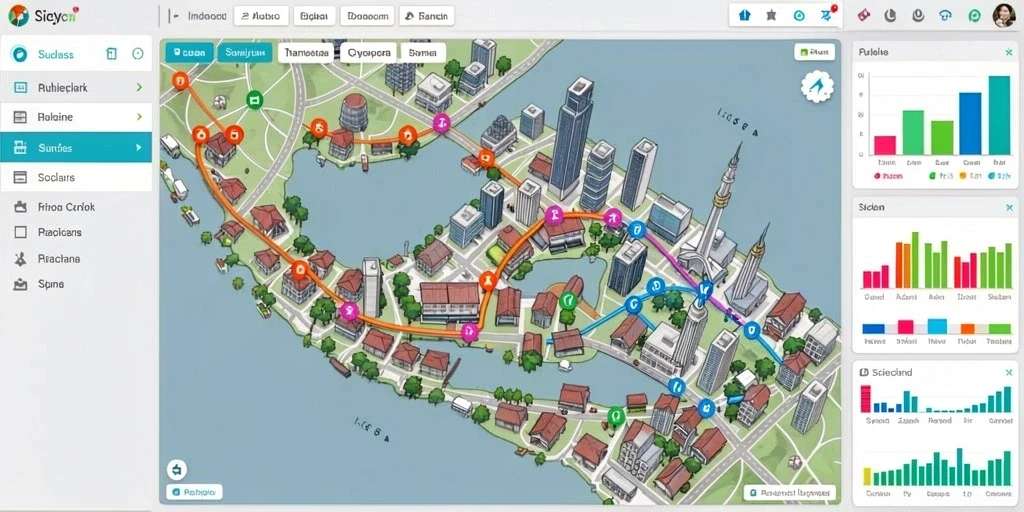The height and width of the screenshot is (512, 1024).
Task: Click the Pothipia button at map bottom
Action: tap(195, 492)
